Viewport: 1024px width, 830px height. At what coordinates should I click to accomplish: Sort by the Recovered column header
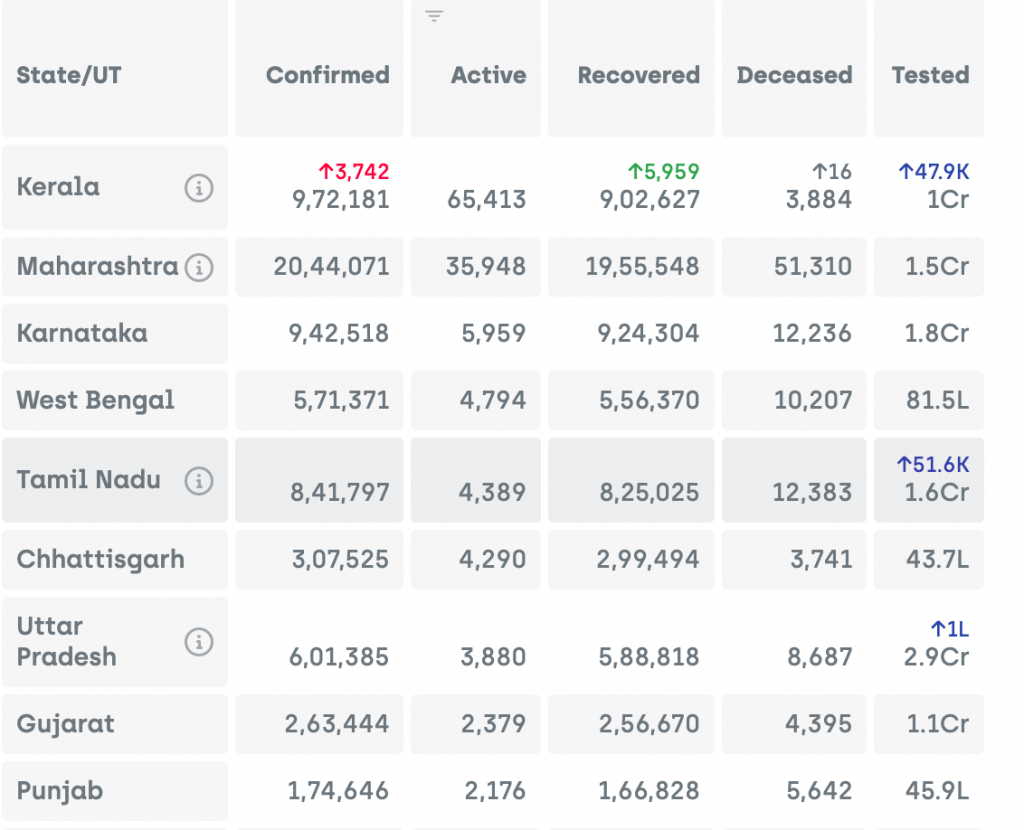[x=638, y=75]
